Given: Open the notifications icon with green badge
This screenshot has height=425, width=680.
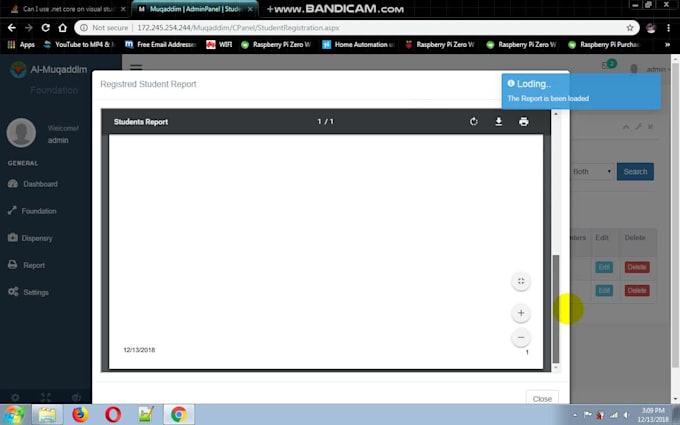Looking at the screenshot, I should click(x=608, y=65).
